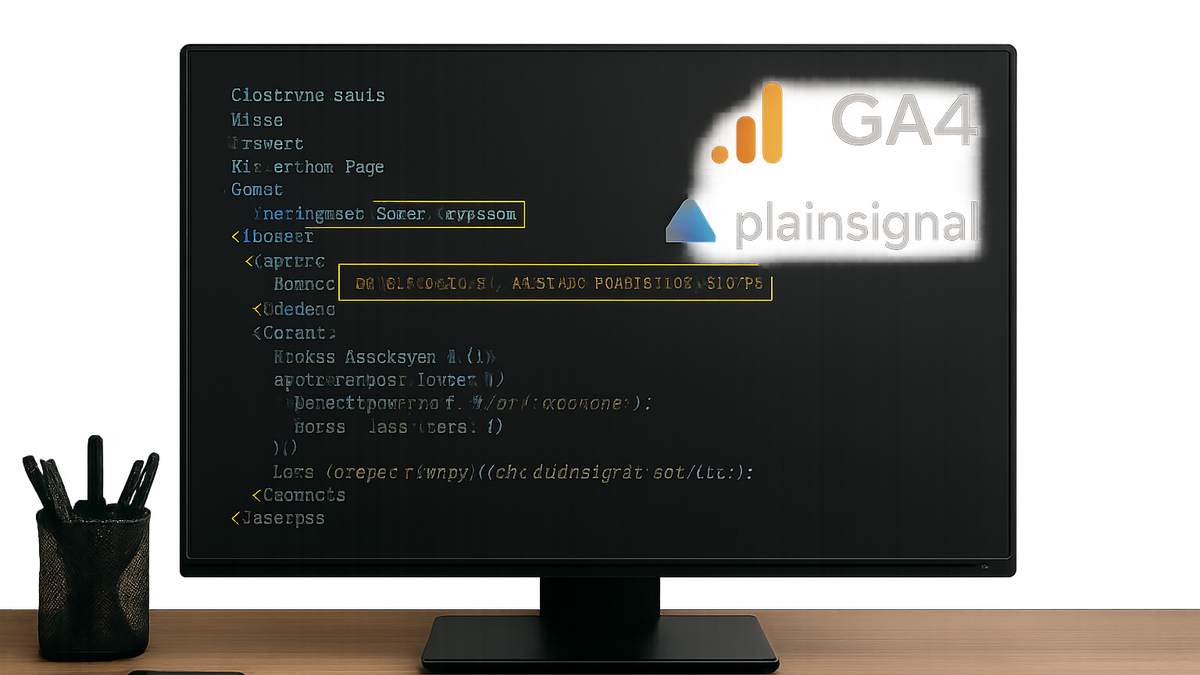Click the "Misse" code line
The height and width of the screenshot is (675, 1200).
coord(257,120)
